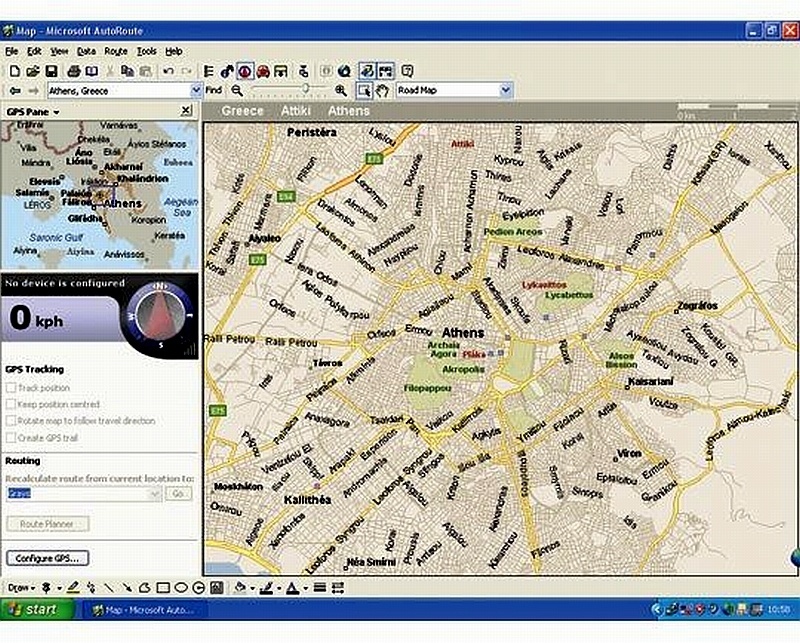Click the Athens breadcrumb link

point(349,111)
